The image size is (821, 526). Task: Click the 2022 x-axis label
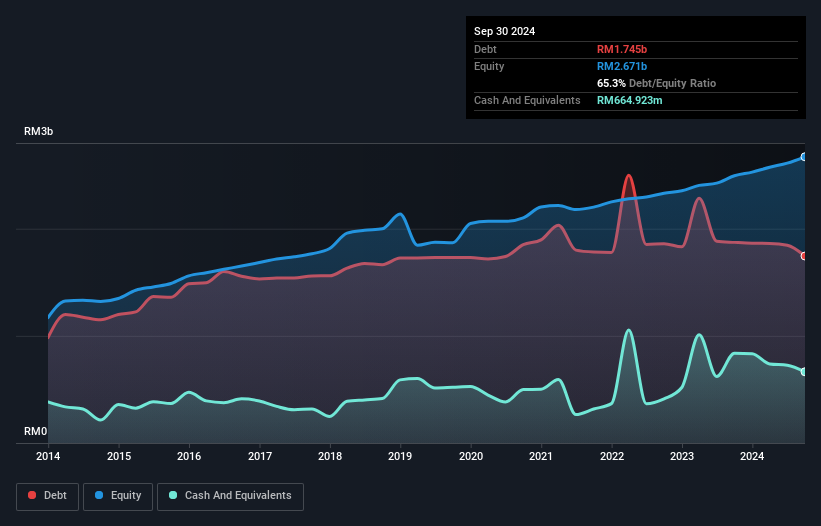pyautogui.click(x=612, y=456)
